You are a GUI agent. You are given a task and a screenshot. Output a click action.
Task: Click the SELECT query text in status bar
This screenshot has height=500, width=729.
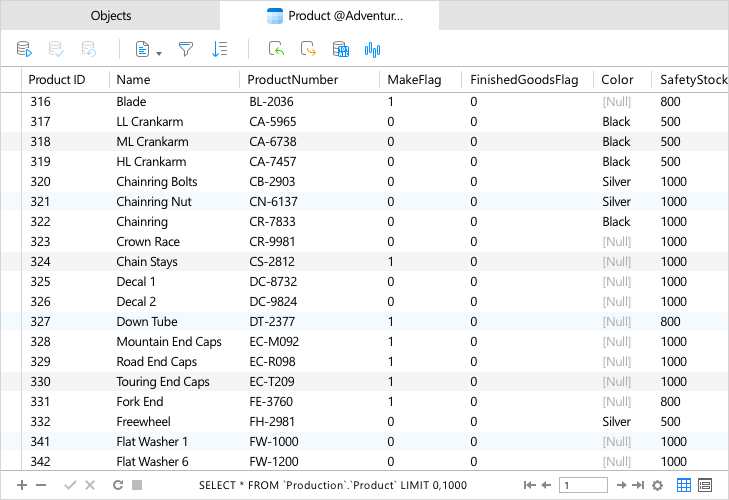333,485
